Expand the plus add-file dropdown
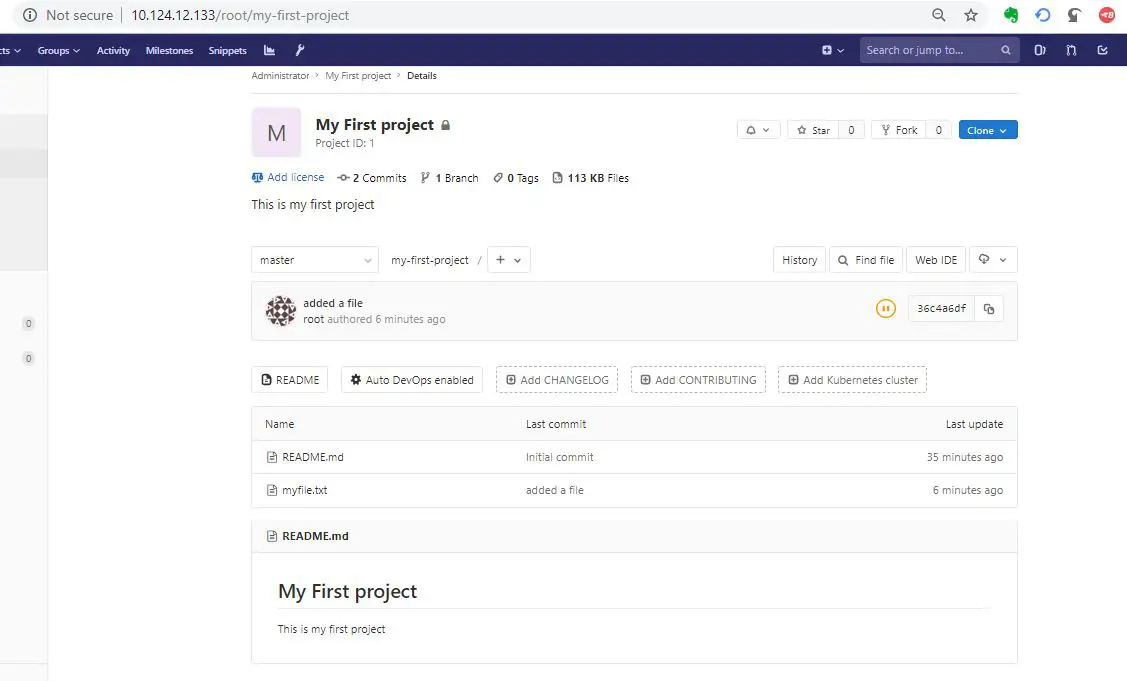 pos(509,260)
